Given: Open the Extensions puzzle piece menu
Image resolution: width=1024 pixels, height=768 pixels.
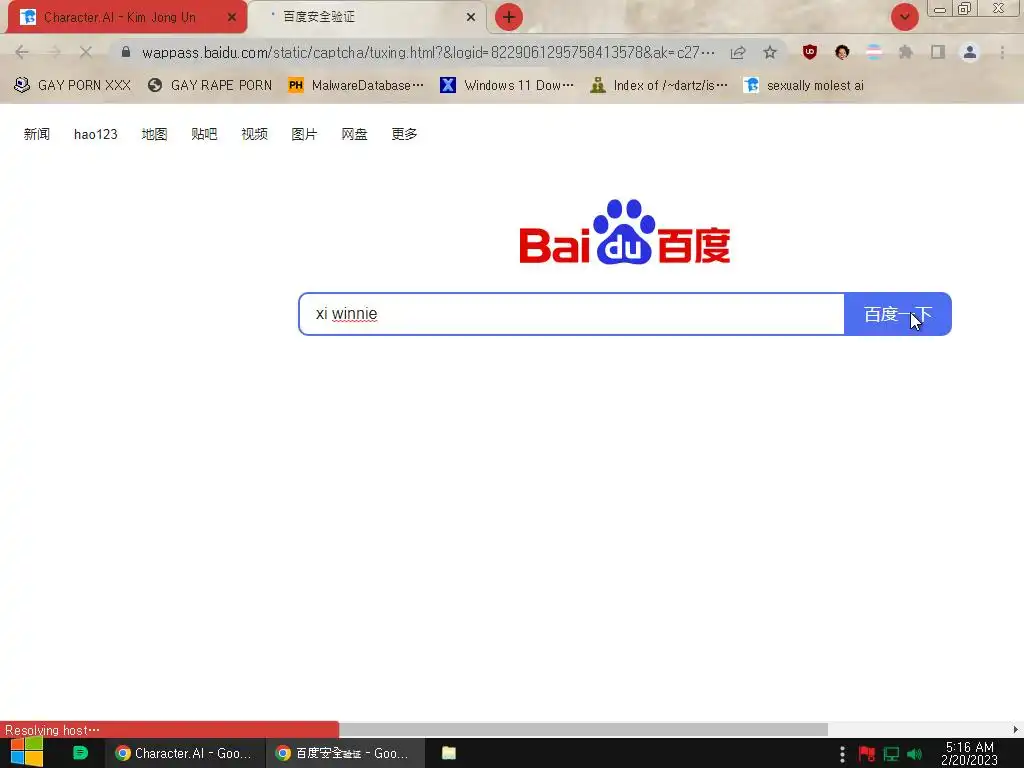Looking at the screenshot, I should tap(905, 52).
